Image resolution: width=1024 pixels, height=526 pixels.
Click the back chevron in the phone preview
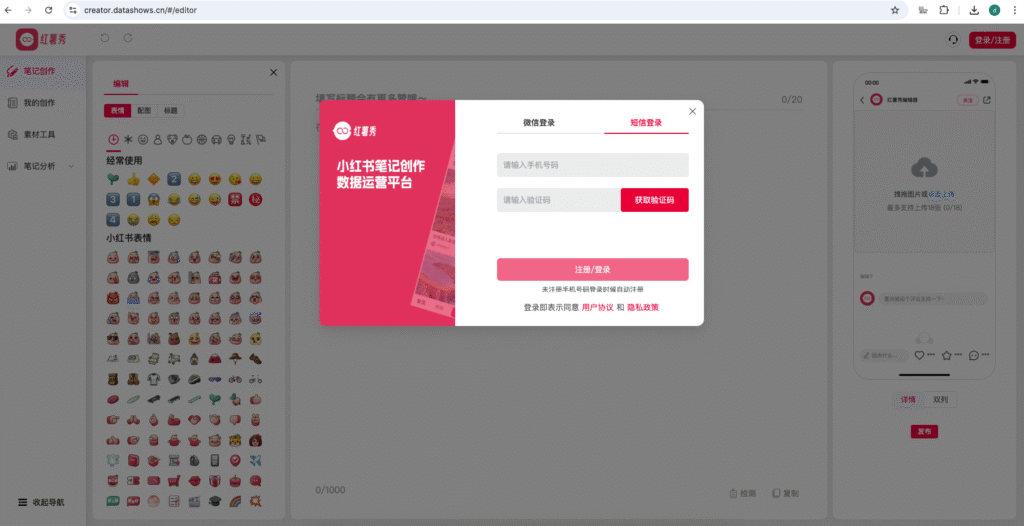(x=862, y=100)
